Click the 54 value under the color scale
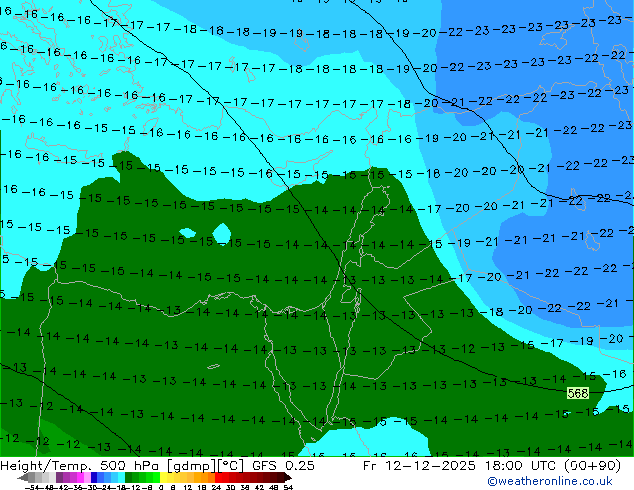Viewport: 634px width, 490px height. 287,487
